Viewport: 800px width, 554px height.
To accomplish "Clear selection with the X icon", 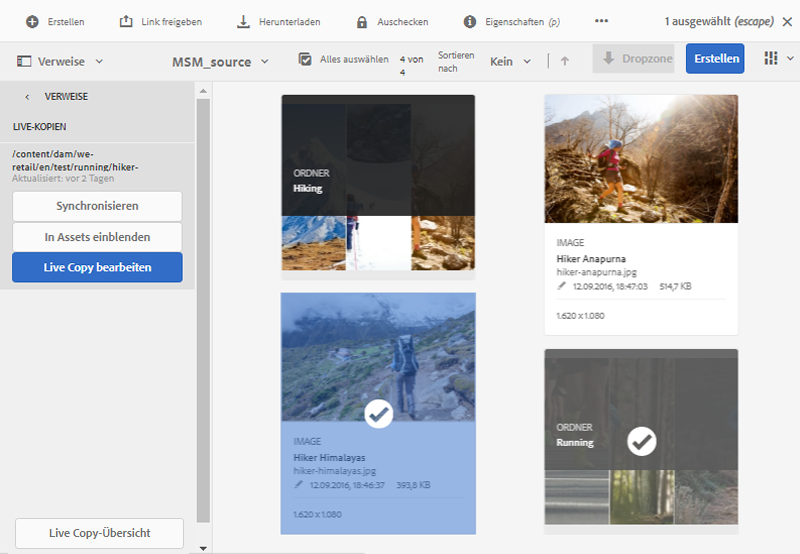I will [788, 22].
